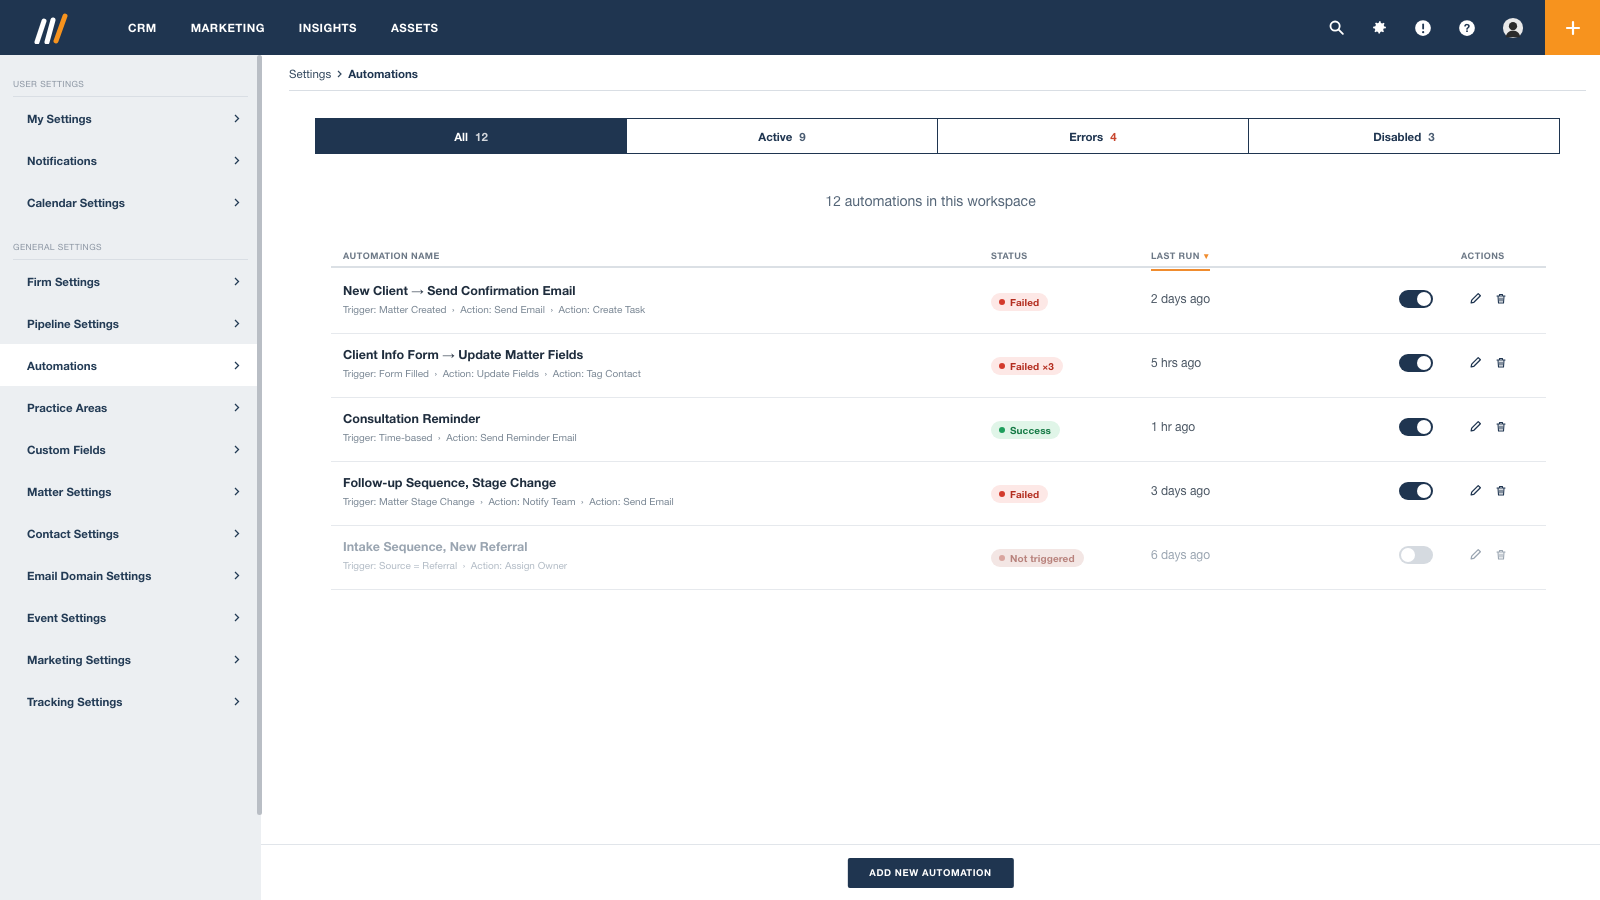Enable the Intake Sequence, New Referral toggle
This screenshot has height=900, width=1600.
(x=1416, y=555)
